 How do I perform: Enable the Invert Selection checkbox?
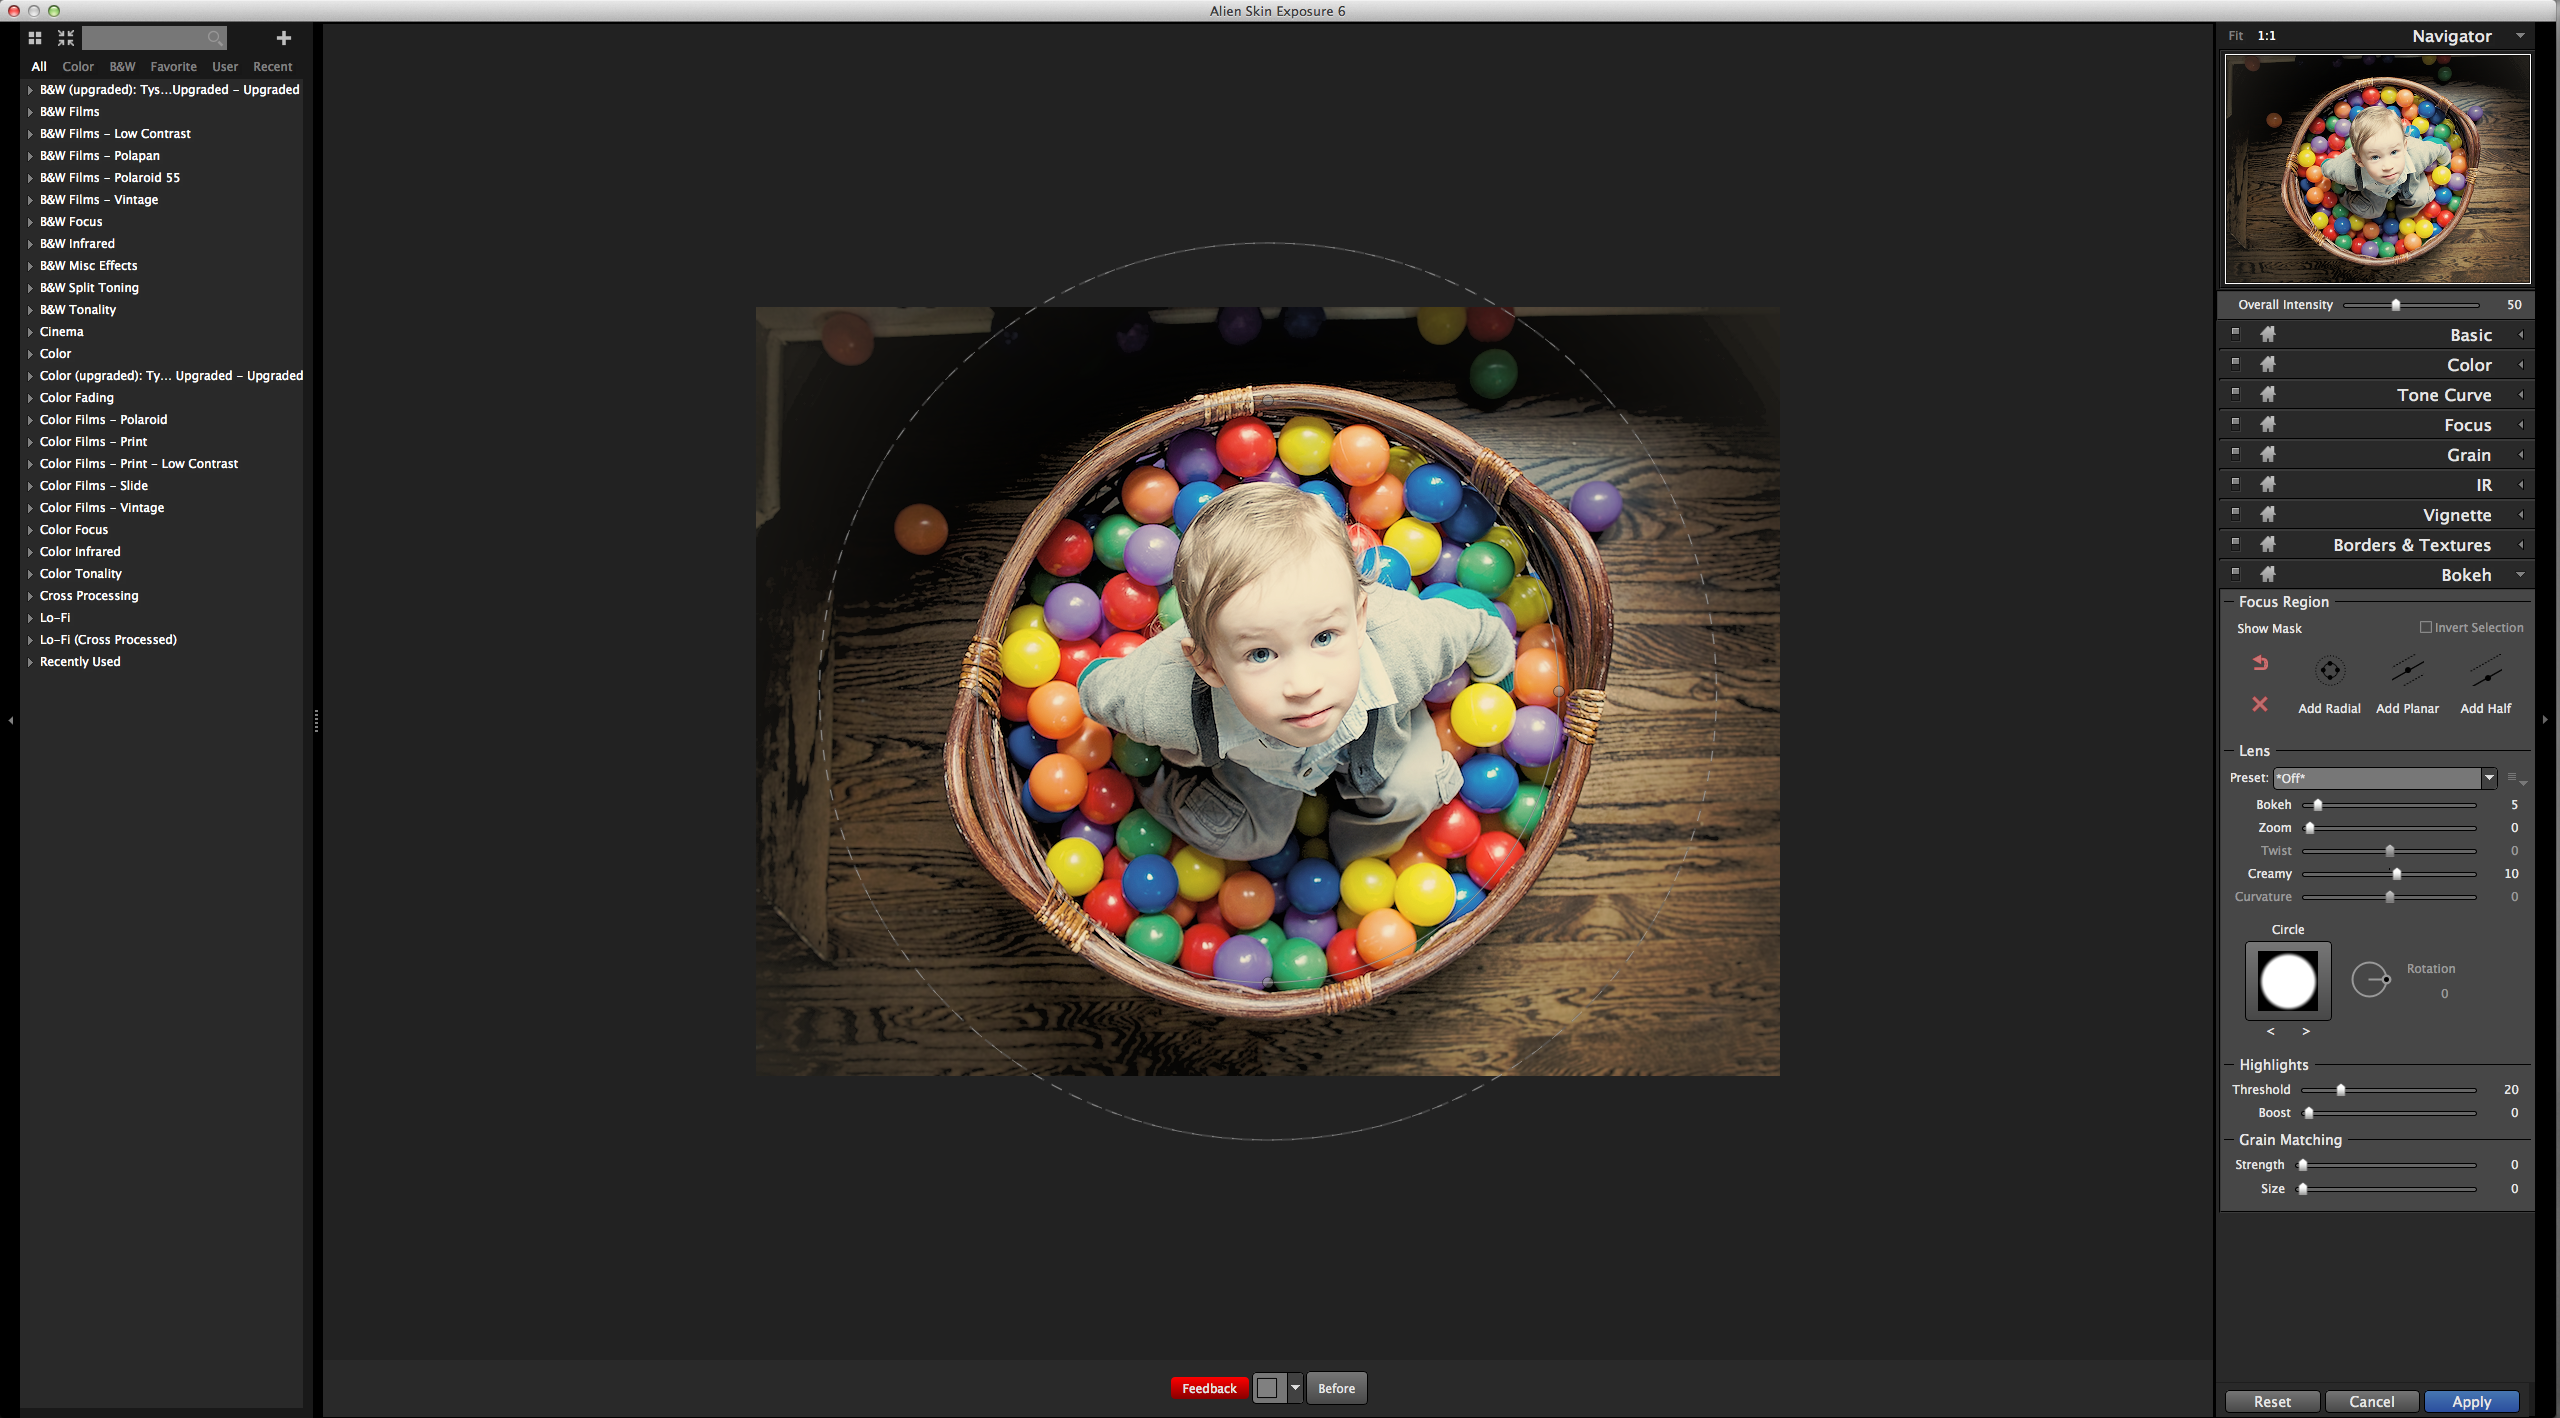click(2426, 627)
